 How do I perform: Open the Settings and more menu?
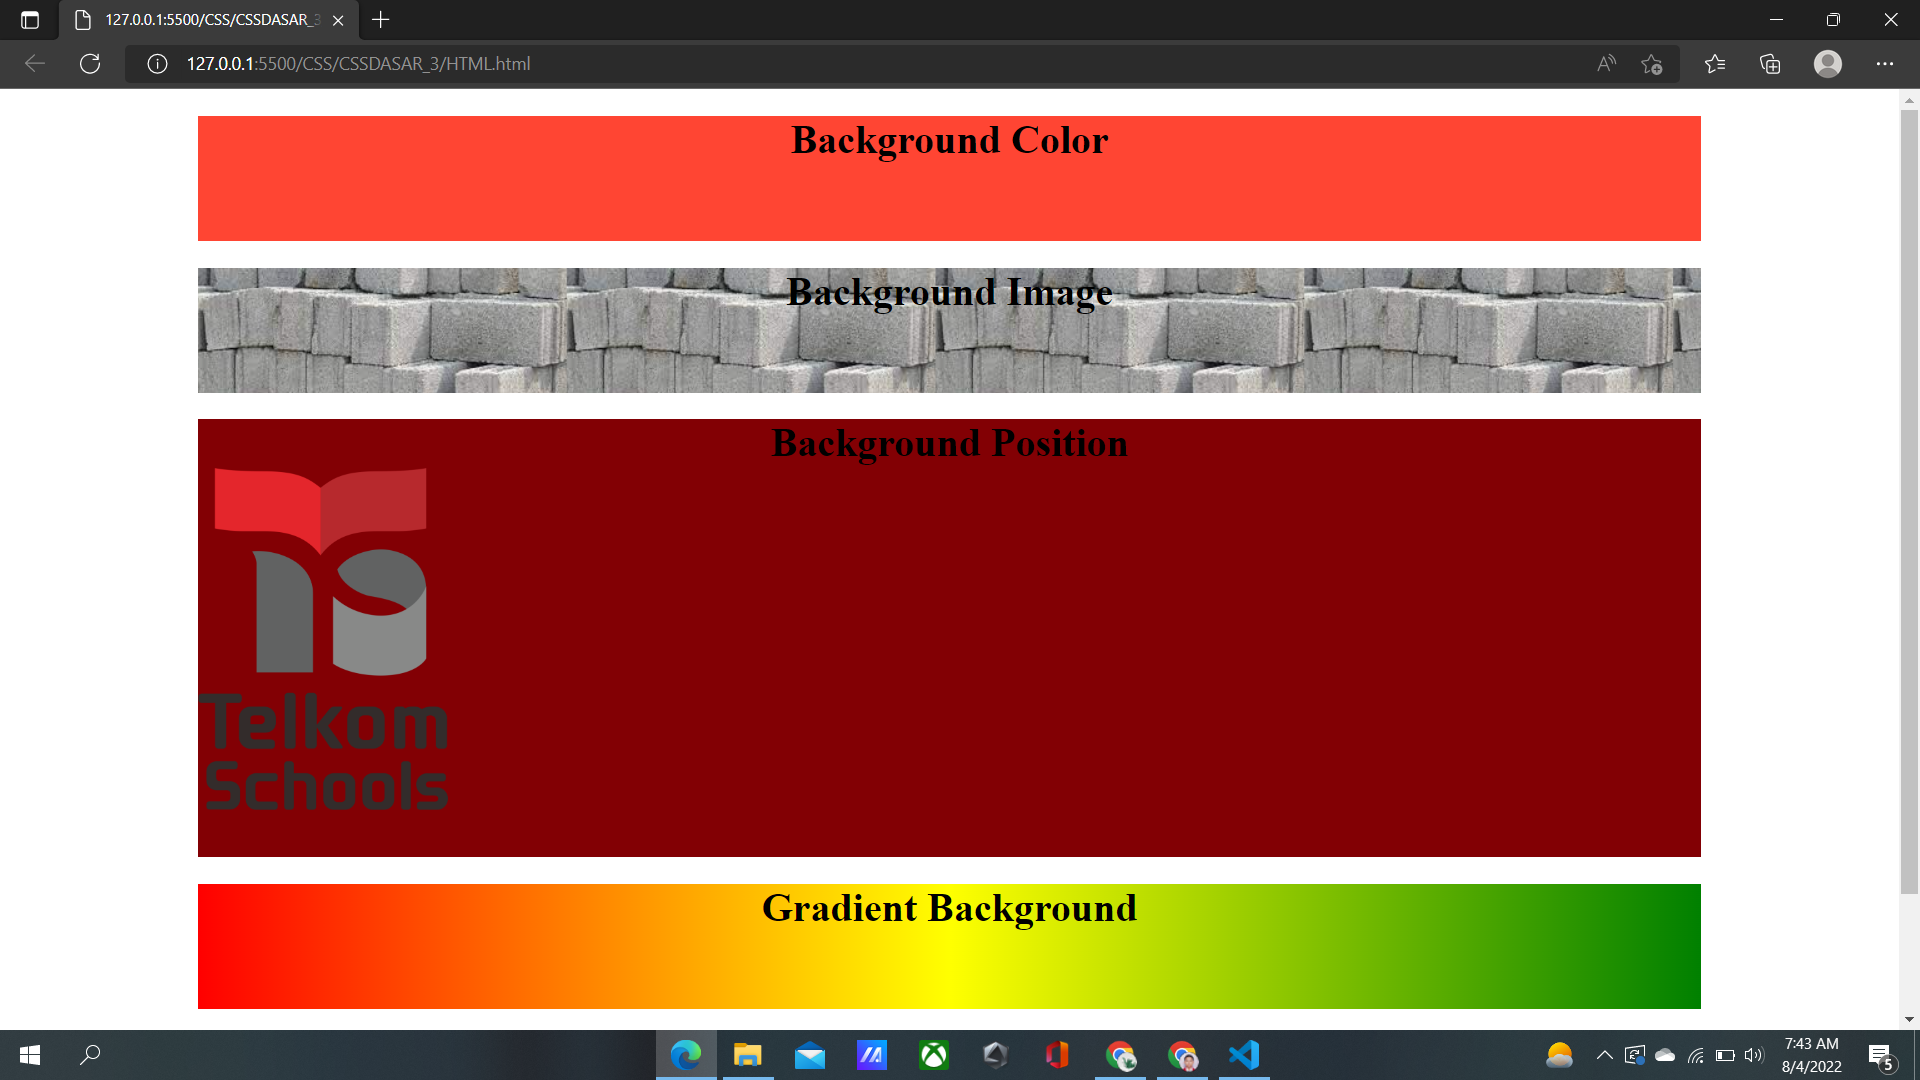tap(1886, 64)
